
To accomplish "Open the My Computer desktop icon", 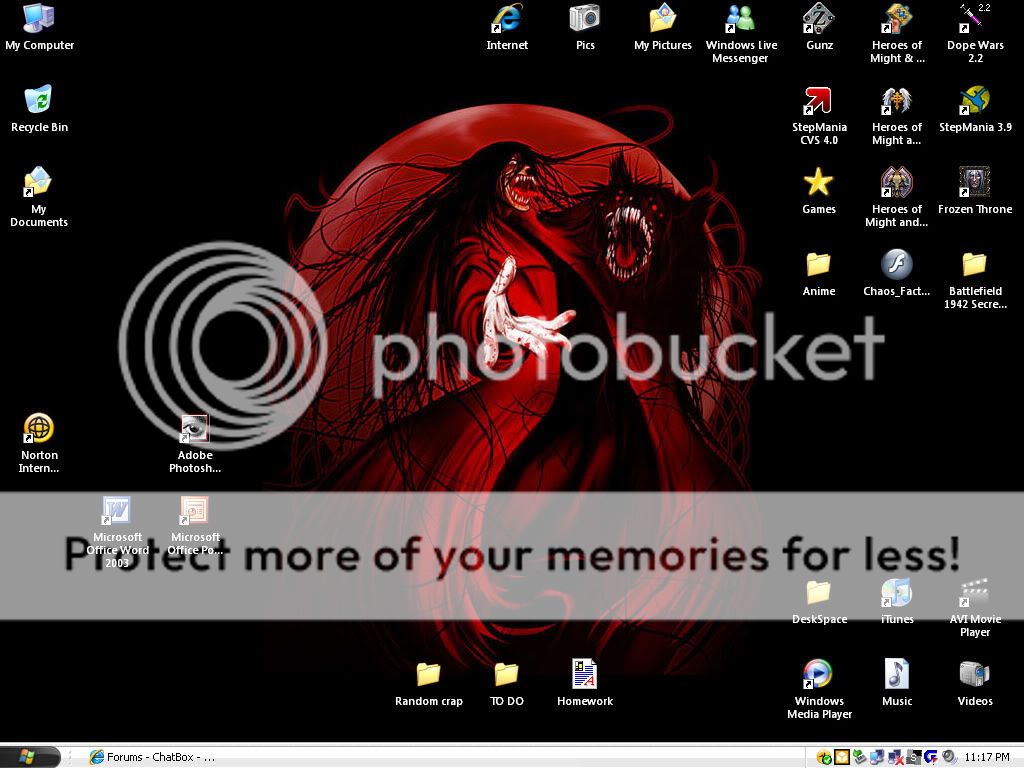I will pos(39,20).
